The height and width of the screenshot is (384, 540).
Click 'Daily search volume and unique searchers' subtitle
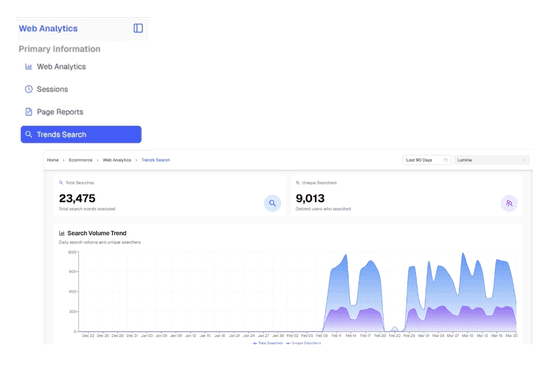100,242
